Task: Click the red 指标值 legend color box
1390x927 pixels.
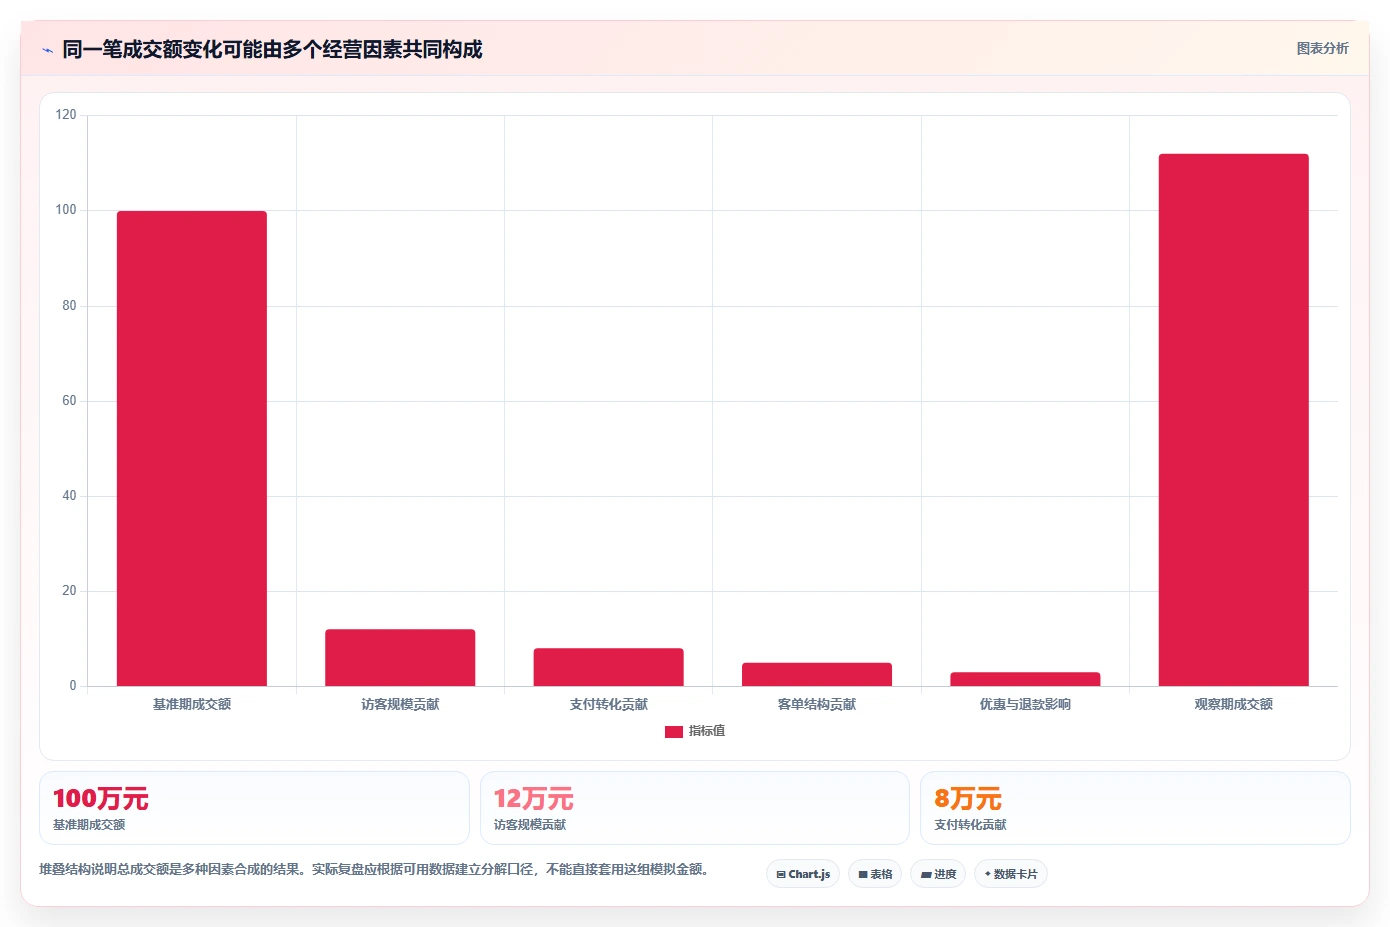Action: [674, 732]
